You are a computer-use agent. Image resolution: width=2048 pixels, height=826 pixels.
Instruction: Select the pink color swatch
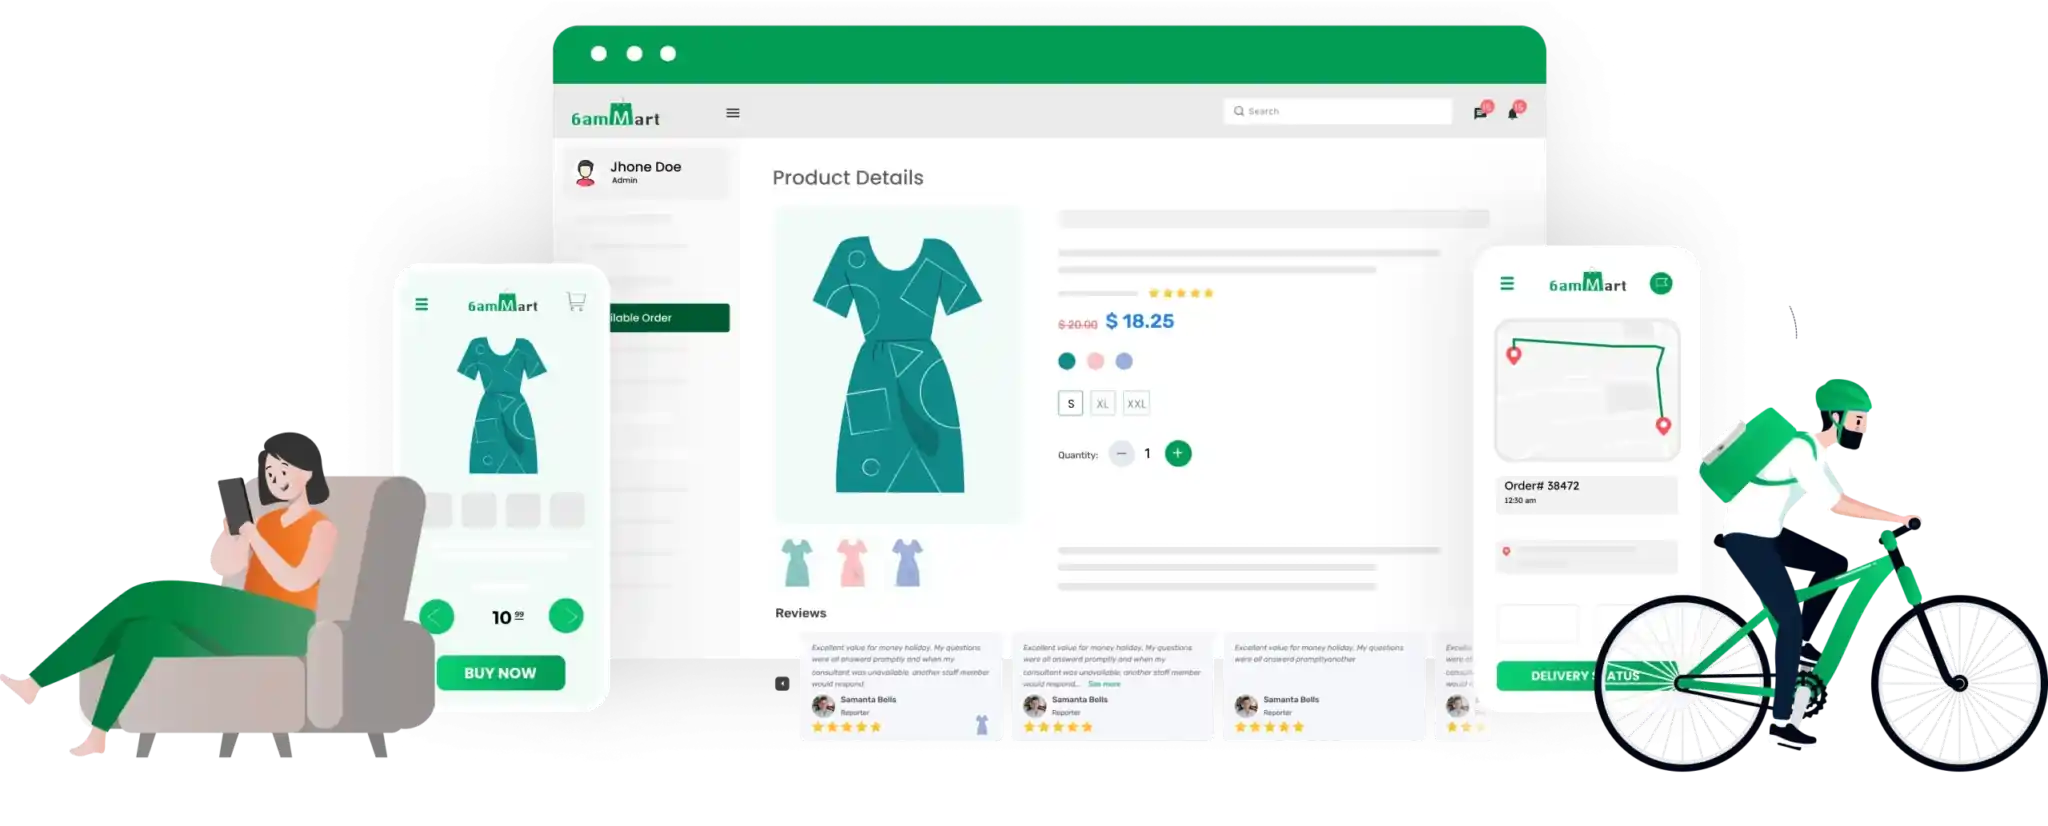1096,361
